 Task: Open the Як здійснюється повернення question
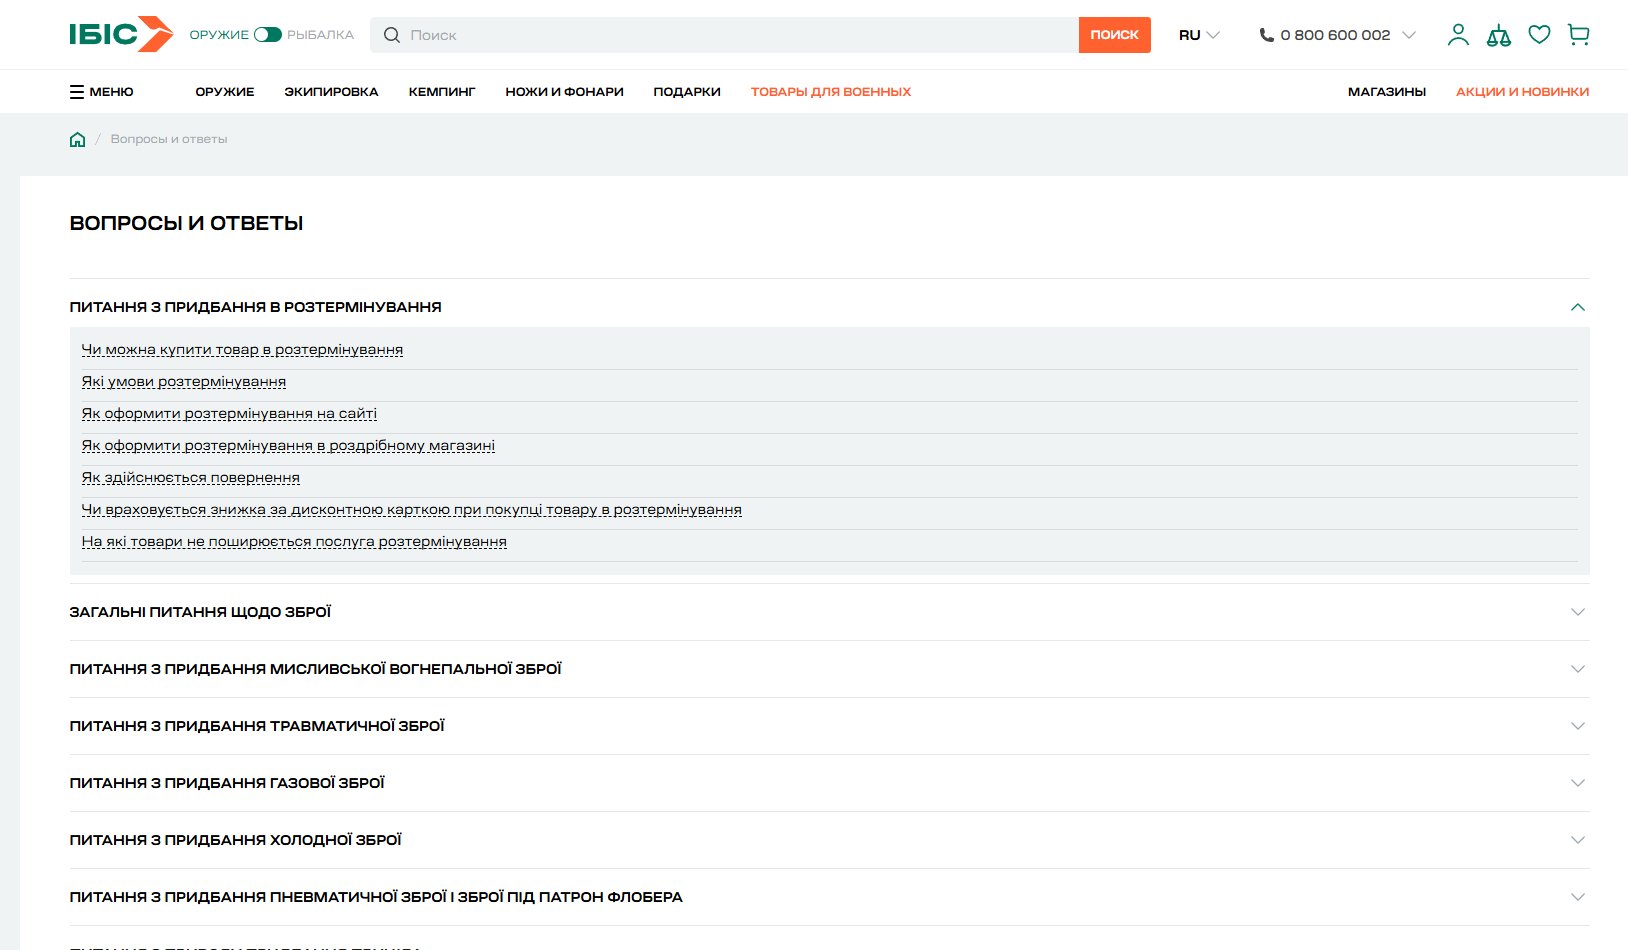tap(191, 478)
